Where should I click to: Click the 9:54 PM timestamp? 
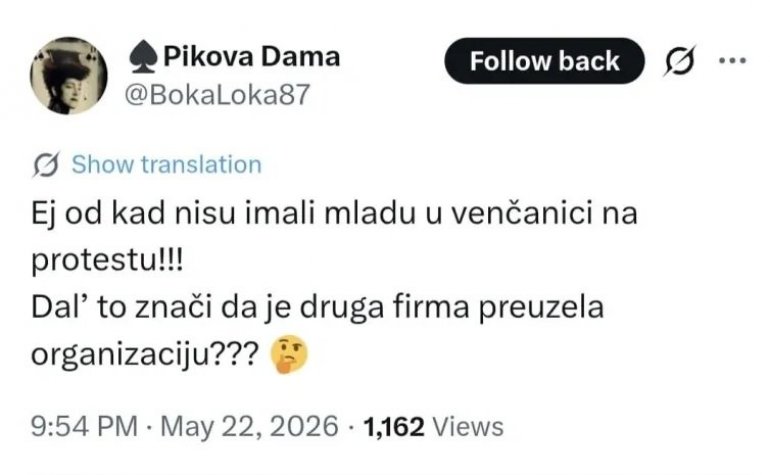point(84,426)
